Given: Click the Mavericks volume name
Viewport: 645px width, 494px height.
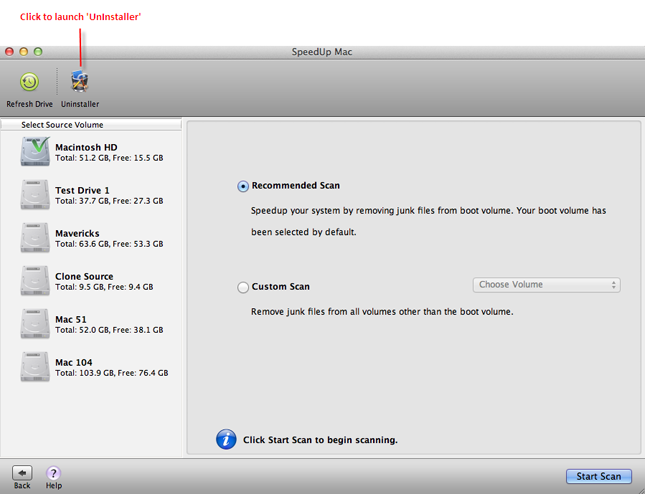Looking at the screenshot, I should pyautogui.click(x=77, y=233).
